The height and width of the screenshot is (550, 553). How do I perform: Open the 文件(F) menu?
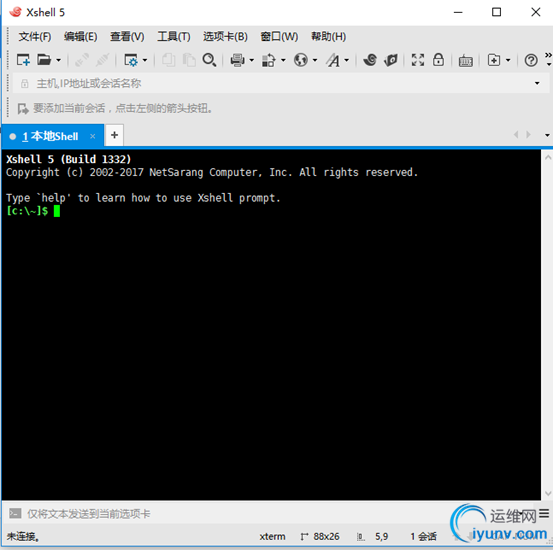[35, 37]
